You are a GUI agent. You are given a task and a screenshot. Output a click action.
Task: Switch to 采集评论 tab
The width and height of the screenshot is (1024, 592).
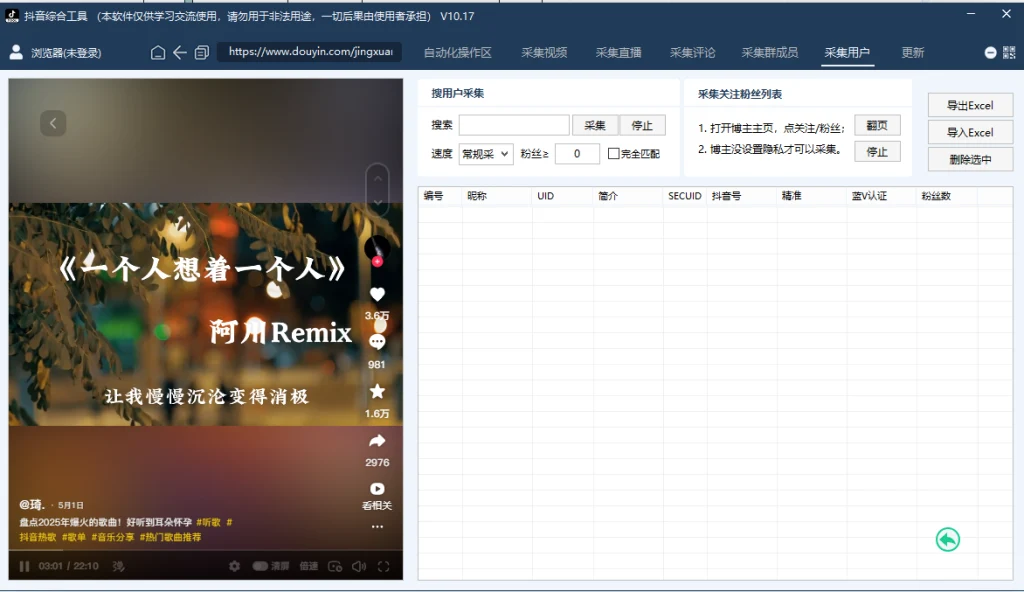[x=692, y=53]
